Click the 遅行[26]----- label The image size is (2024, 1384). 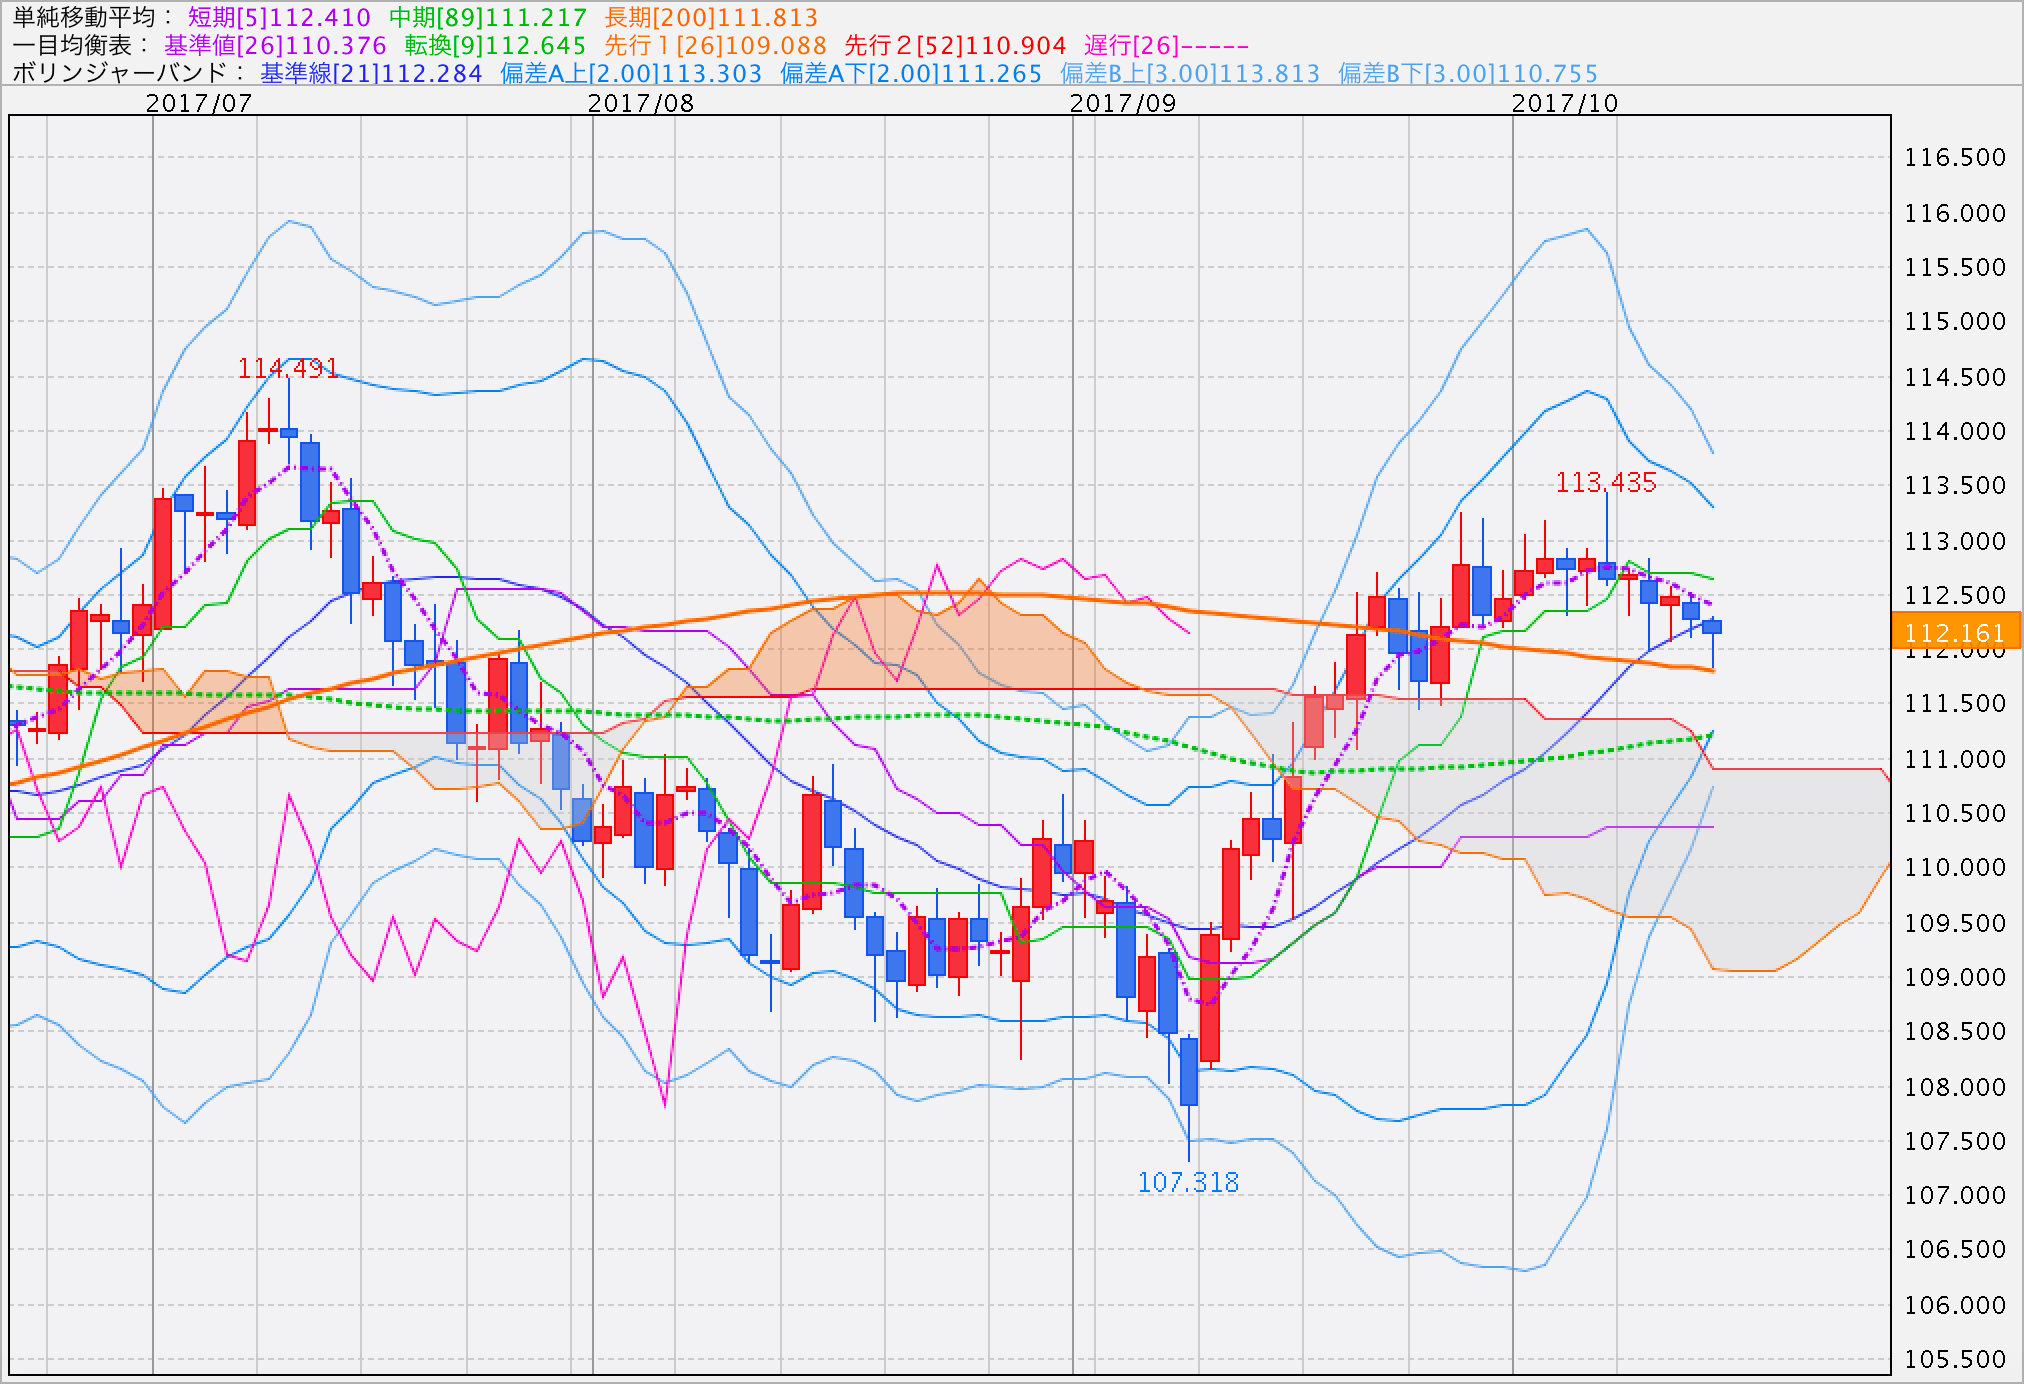(1166, 45)
